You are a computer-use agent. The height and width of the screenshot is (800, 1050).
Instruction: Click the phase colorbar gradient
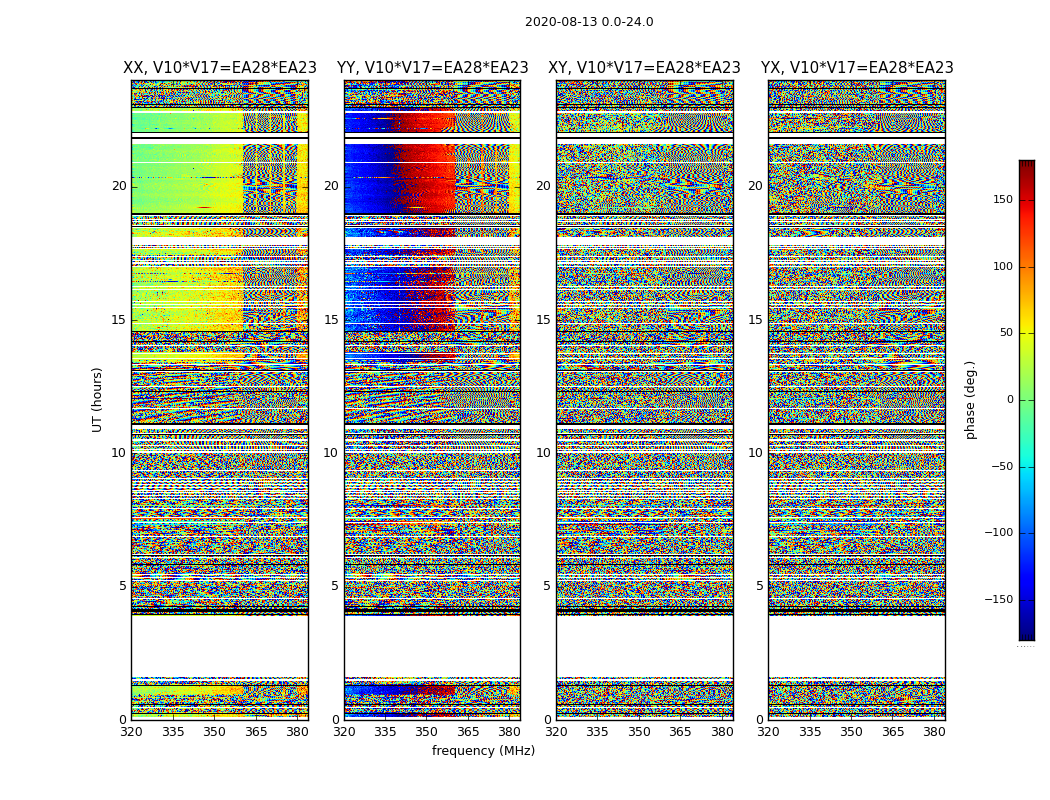tap(1026, 400)
